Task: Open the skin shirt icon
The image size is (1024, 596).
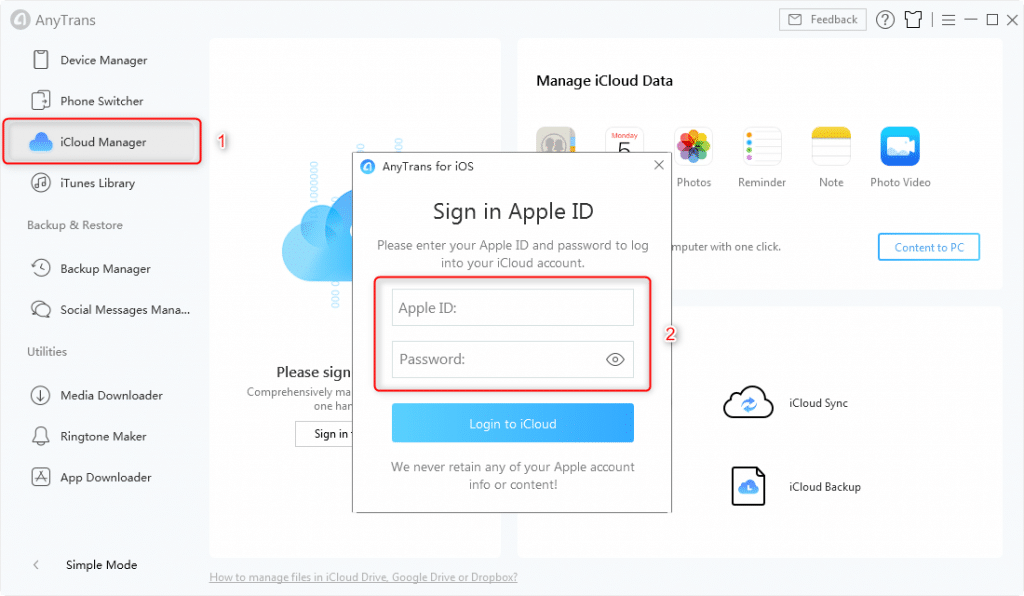Action: (913, 20)
